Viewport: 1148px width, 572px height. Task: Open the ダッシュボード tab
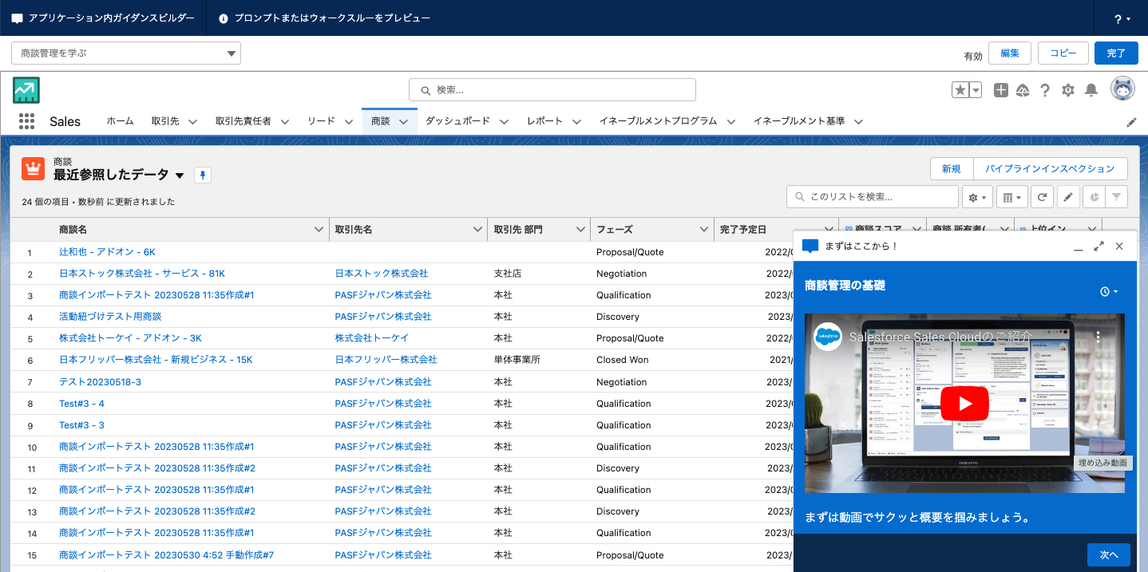[x=458, y=122]
